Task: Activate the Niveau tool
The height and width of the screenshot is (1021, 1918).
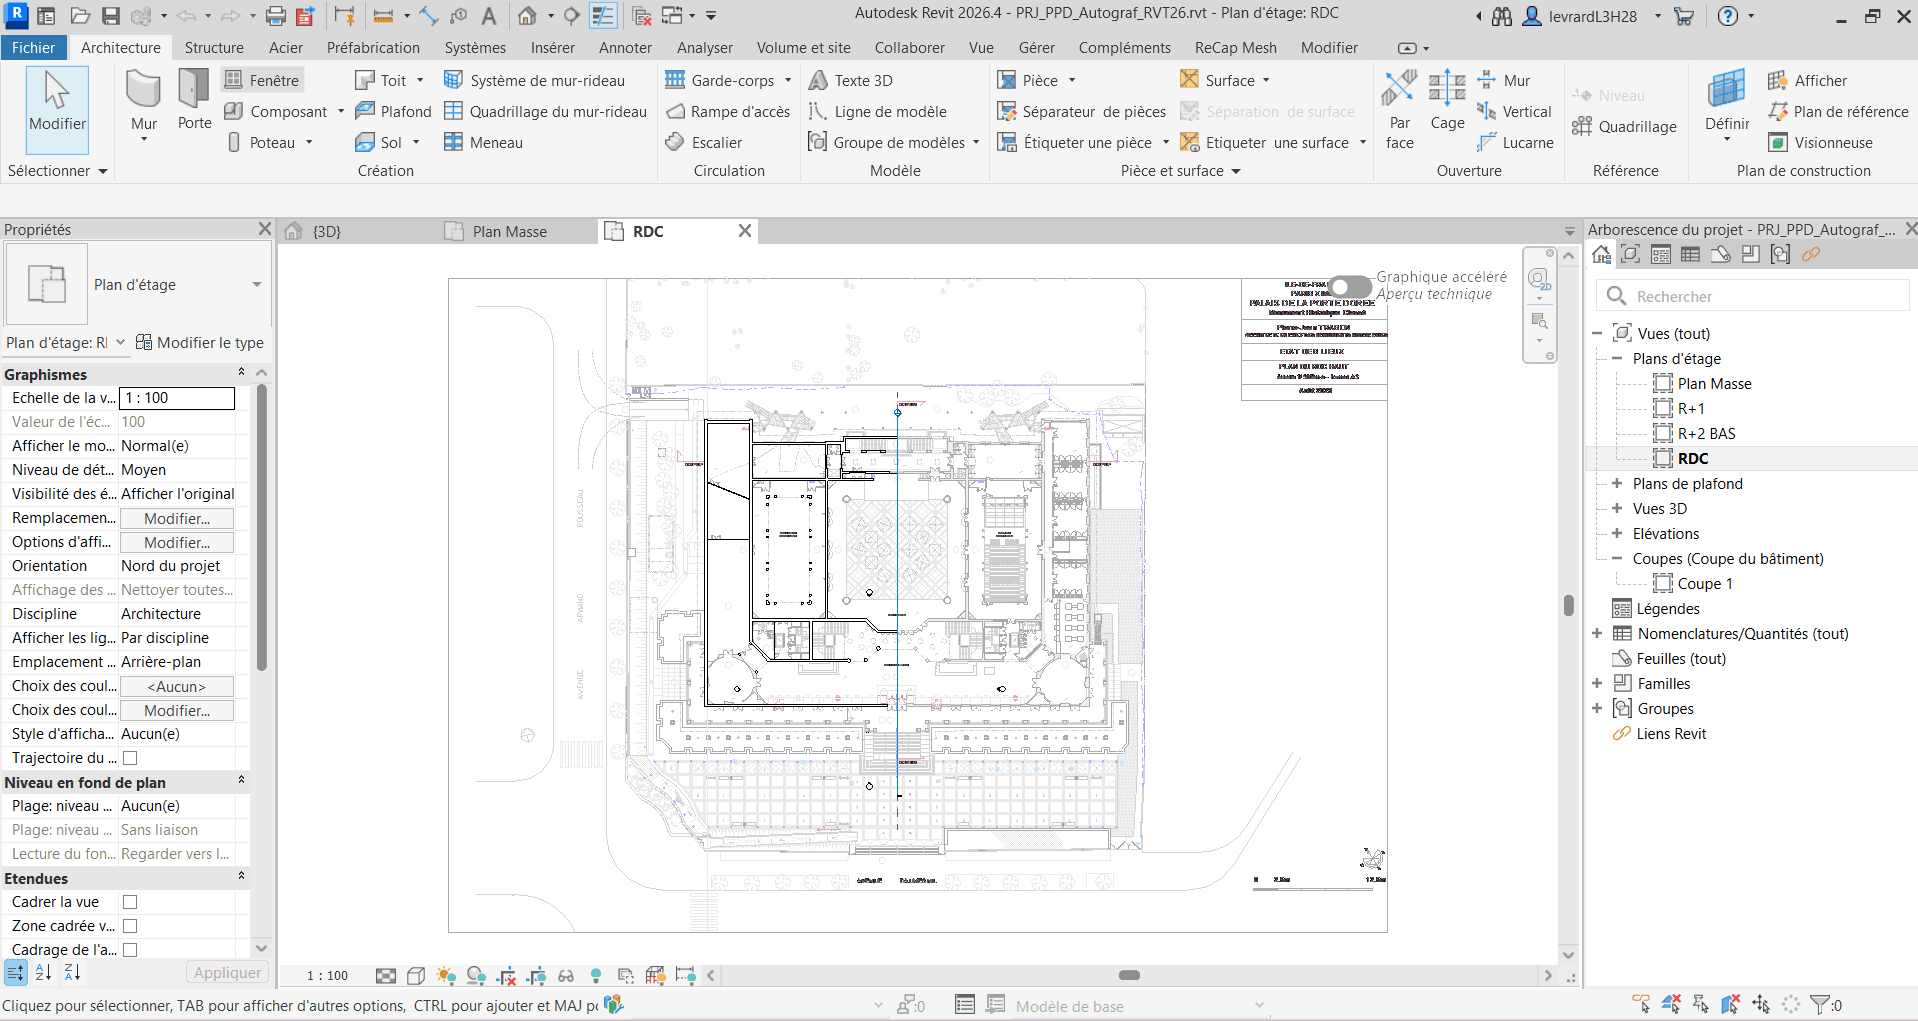Action: point(1612,95)
